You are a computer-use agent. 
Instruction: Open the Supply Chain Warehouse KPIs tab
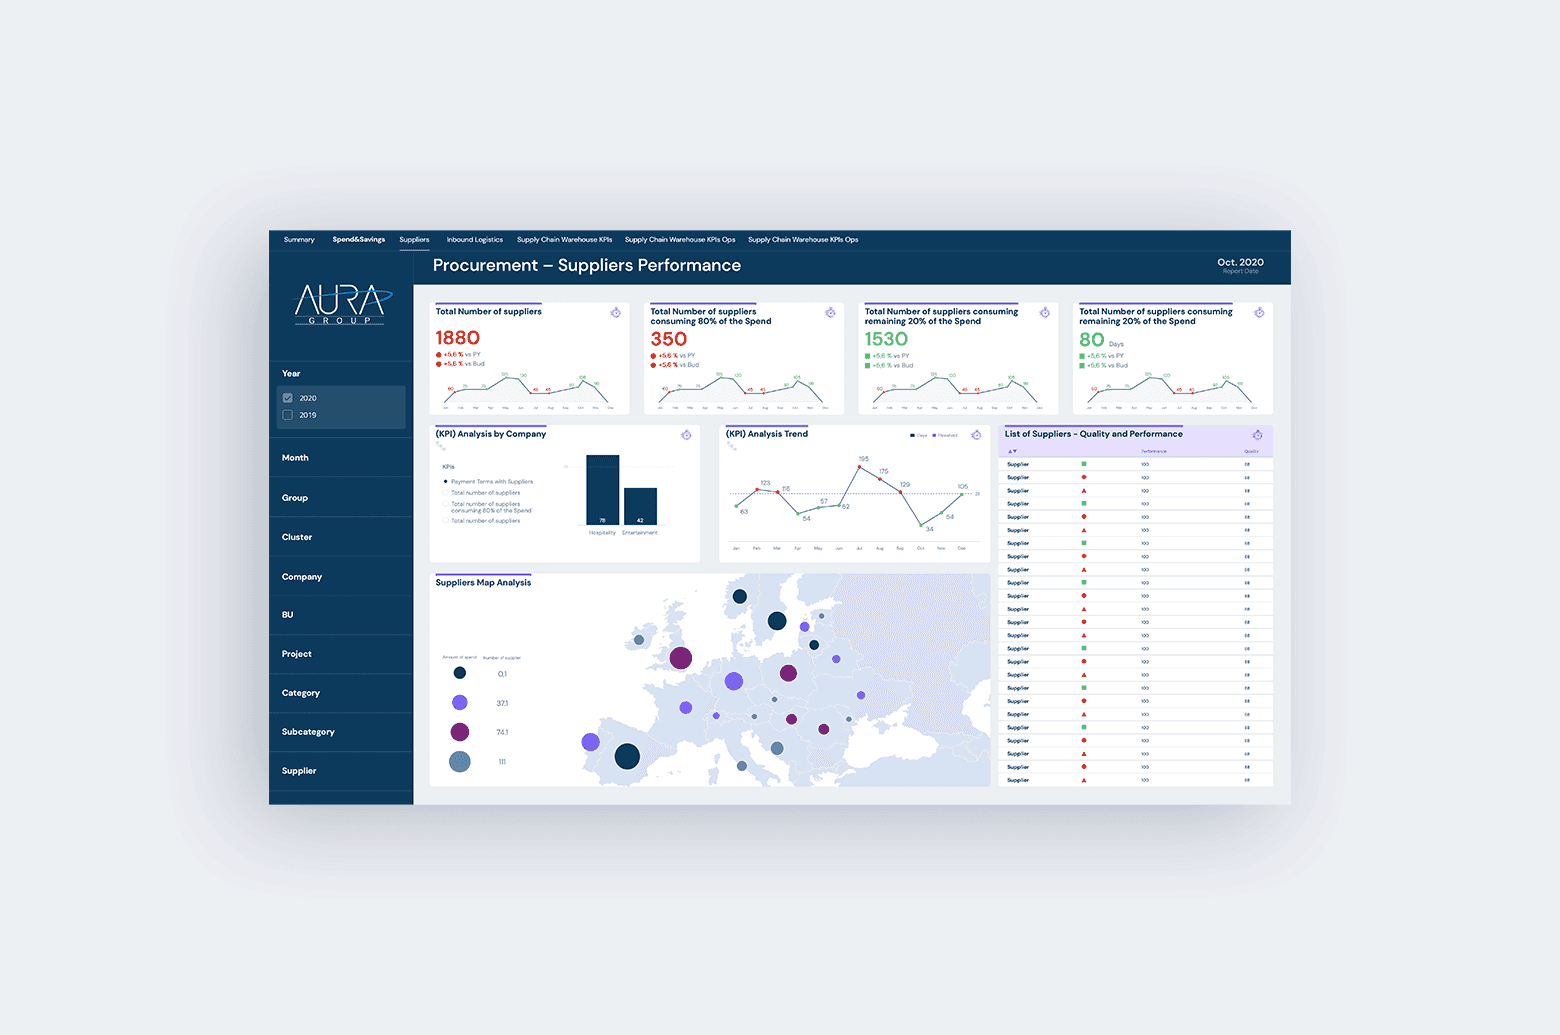tap(564, 240)
